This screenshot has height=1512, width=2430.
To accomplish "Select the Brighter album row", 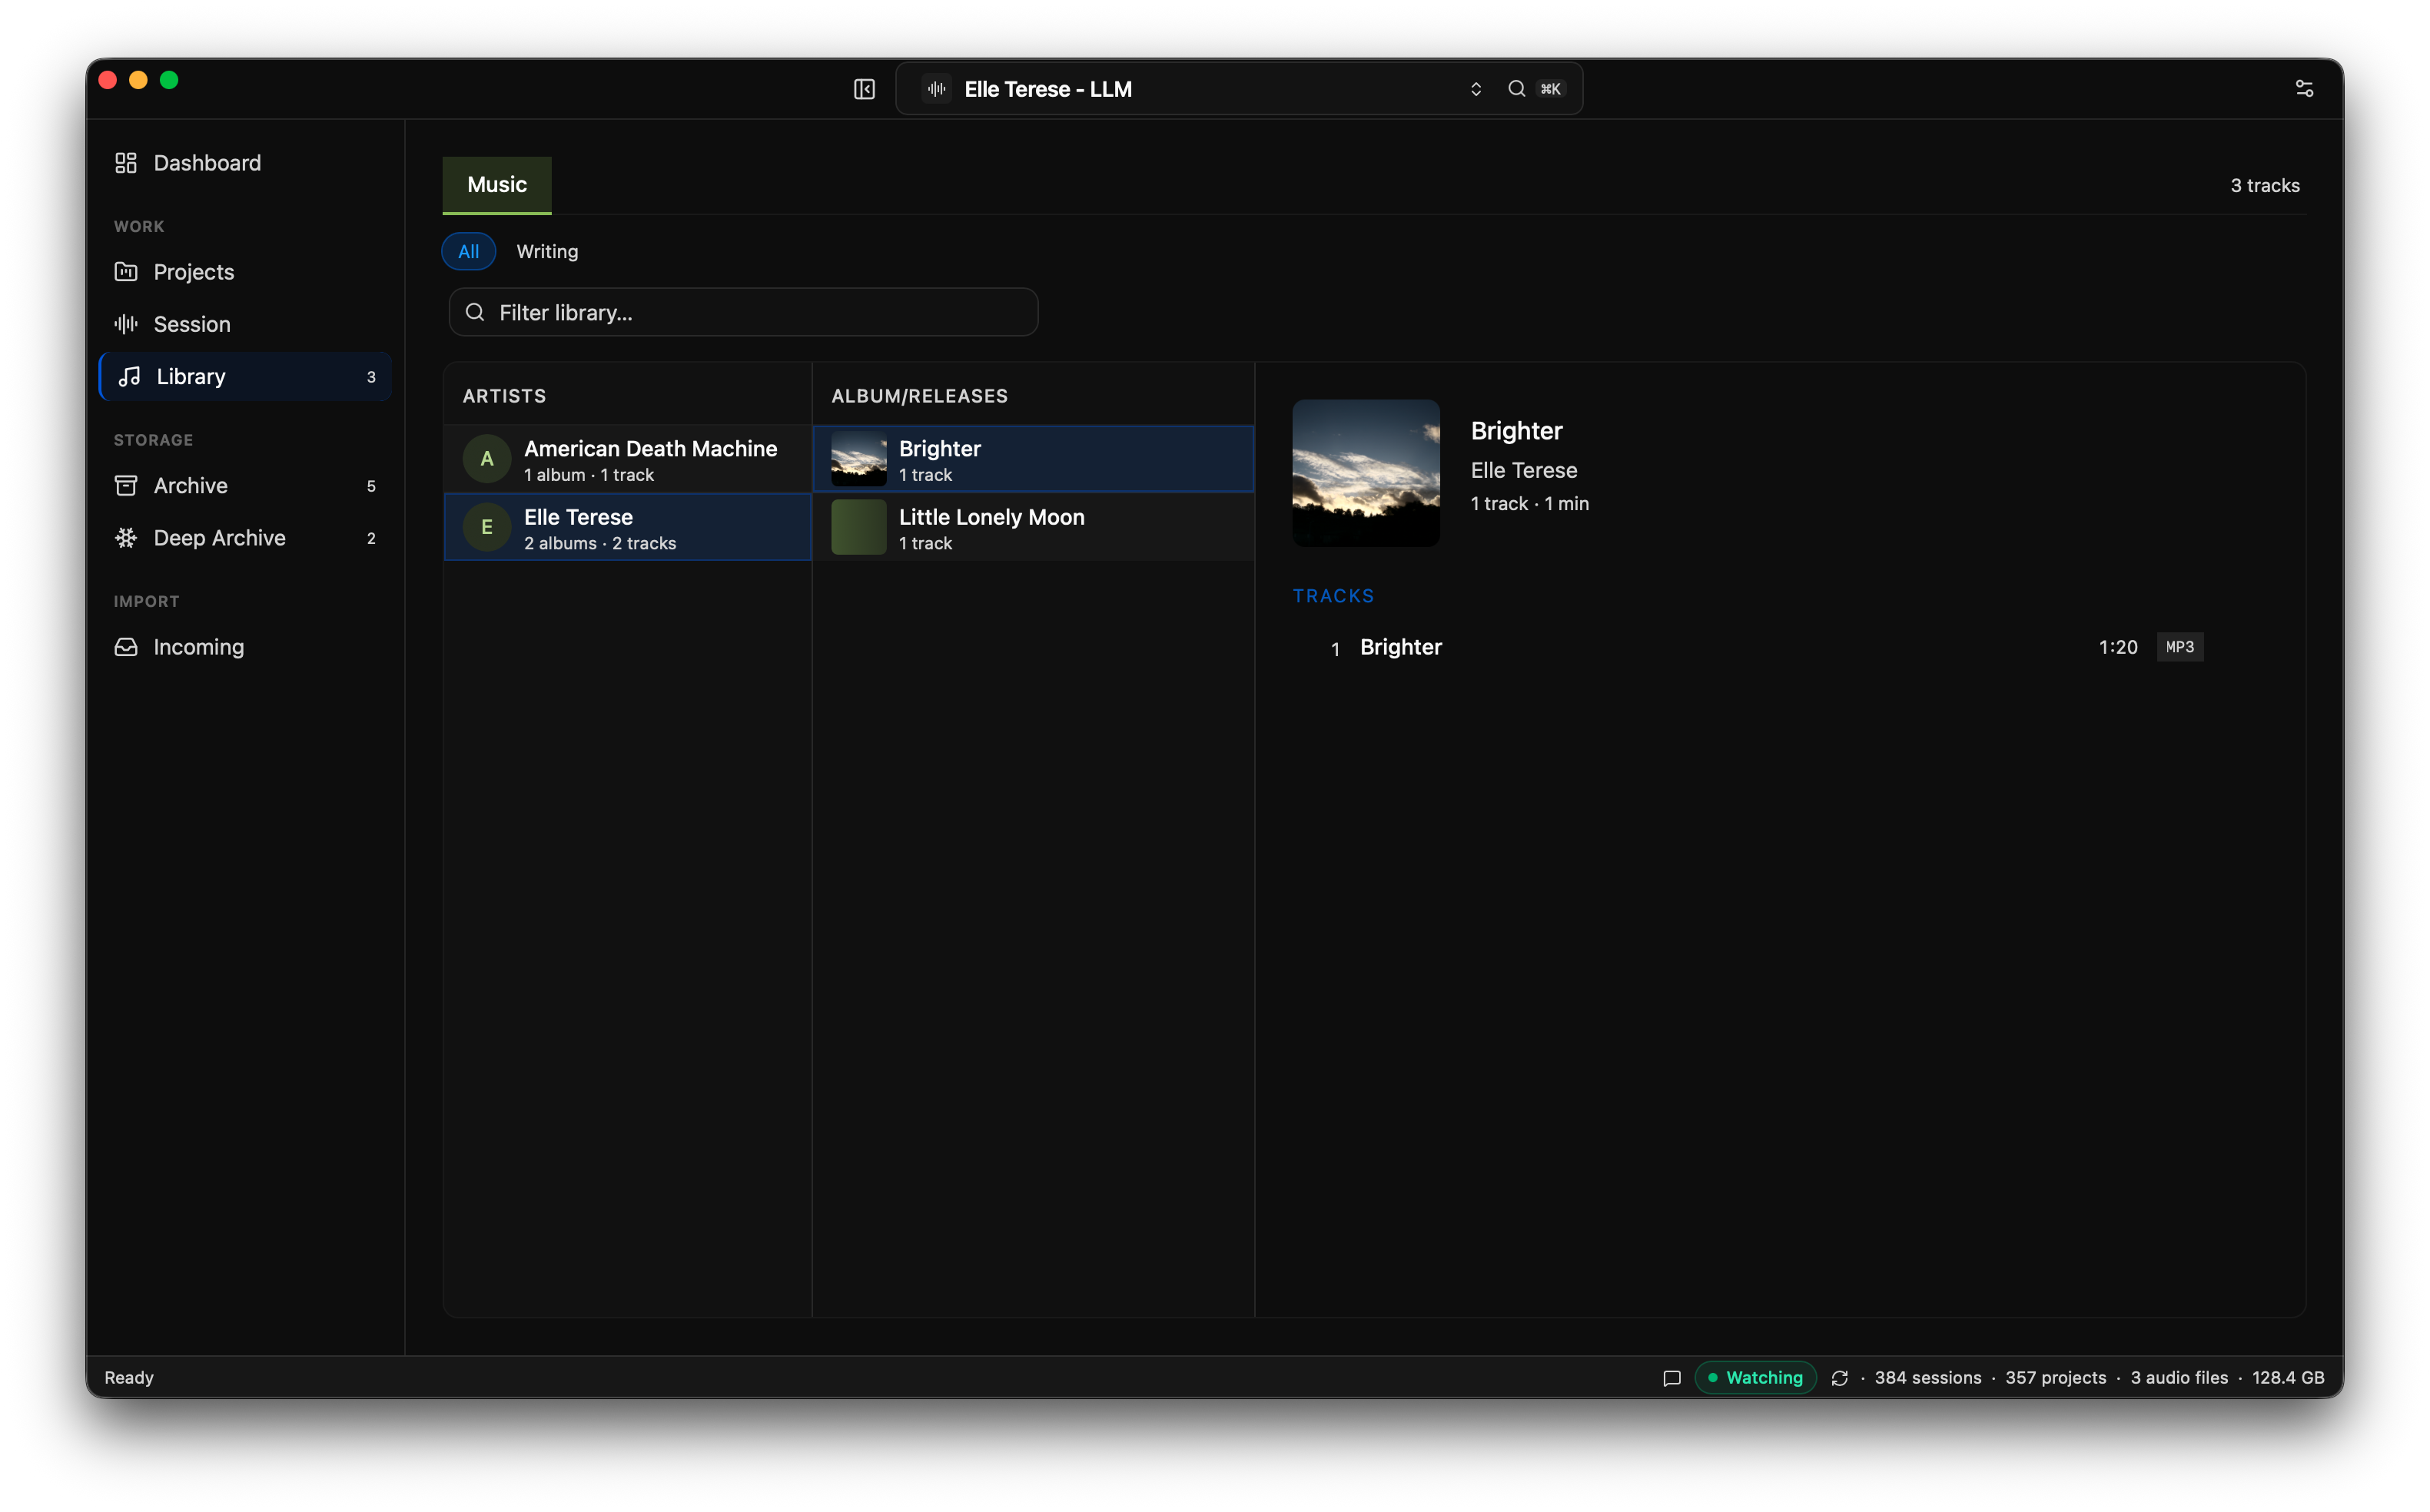I will [x=1034, y=459].
